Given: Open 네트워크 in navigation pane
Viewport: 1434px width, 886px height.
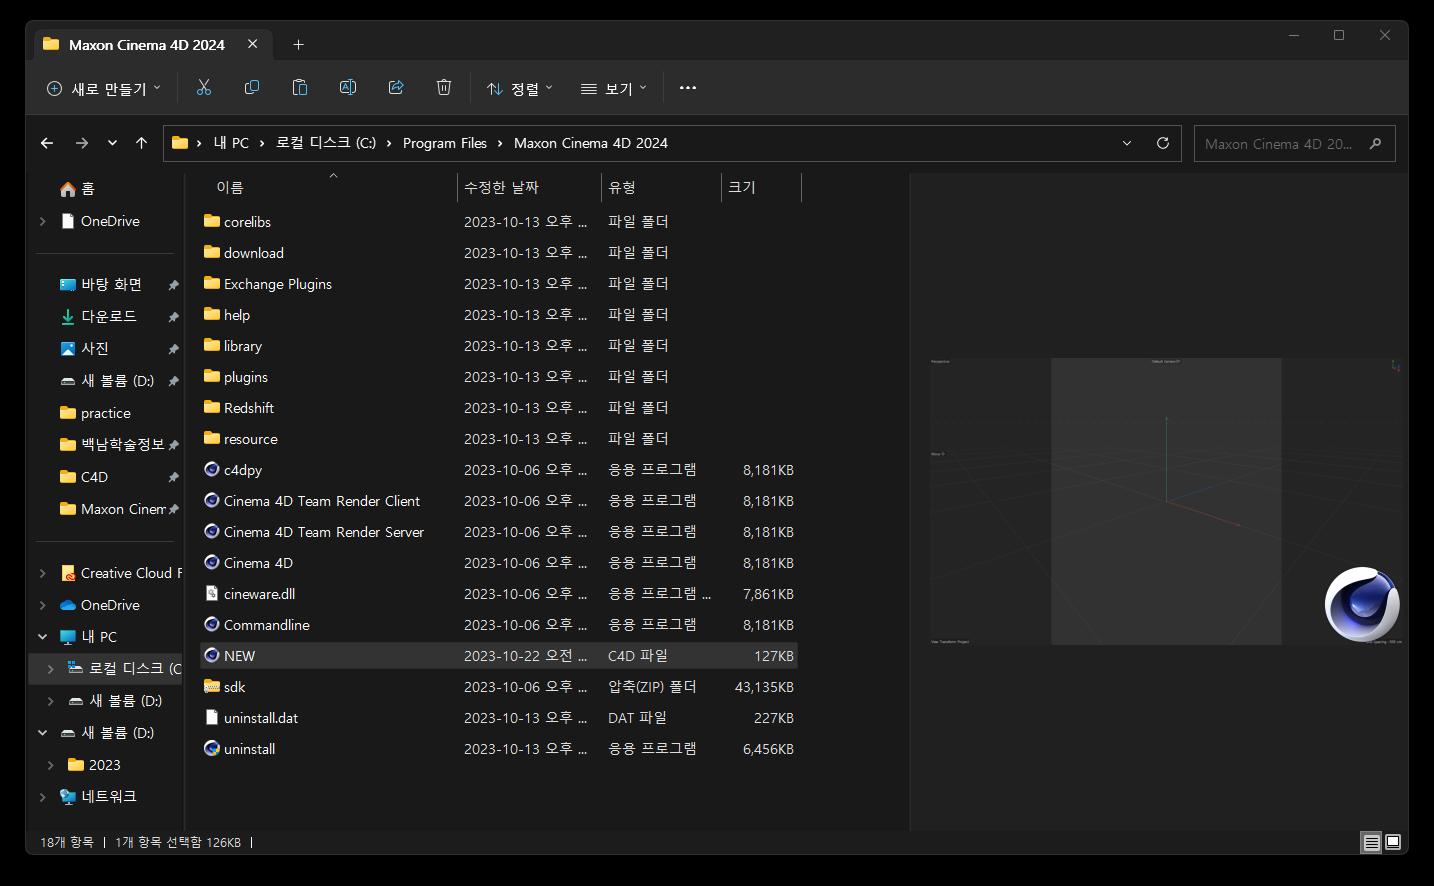Looking at the screenshot, I should [98, 796].
